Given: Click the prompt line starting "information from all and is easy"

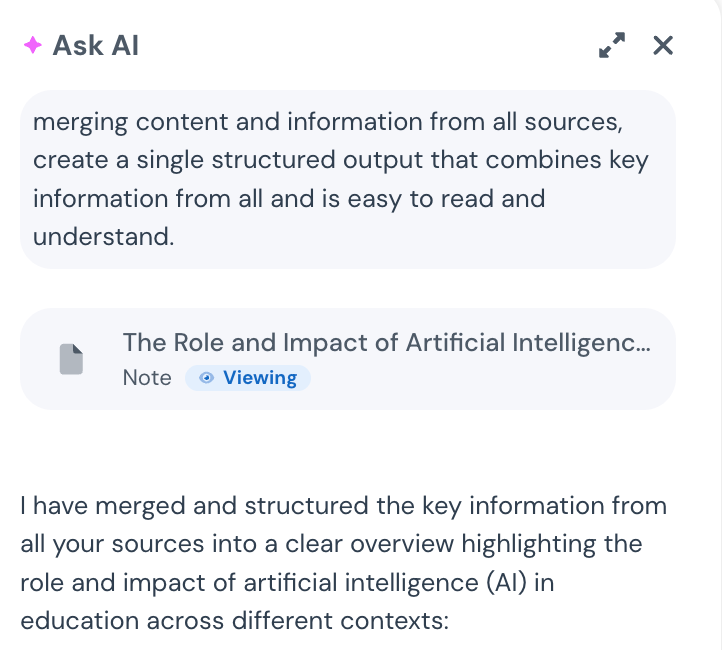Looking at the screenshot, I should [x=288, y=199].
